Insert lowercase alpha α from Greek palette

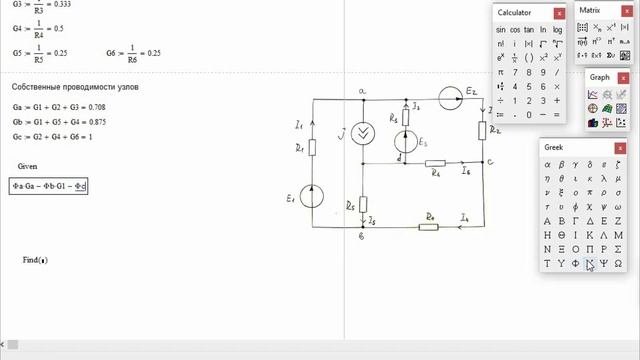click(x=547, y=164)
